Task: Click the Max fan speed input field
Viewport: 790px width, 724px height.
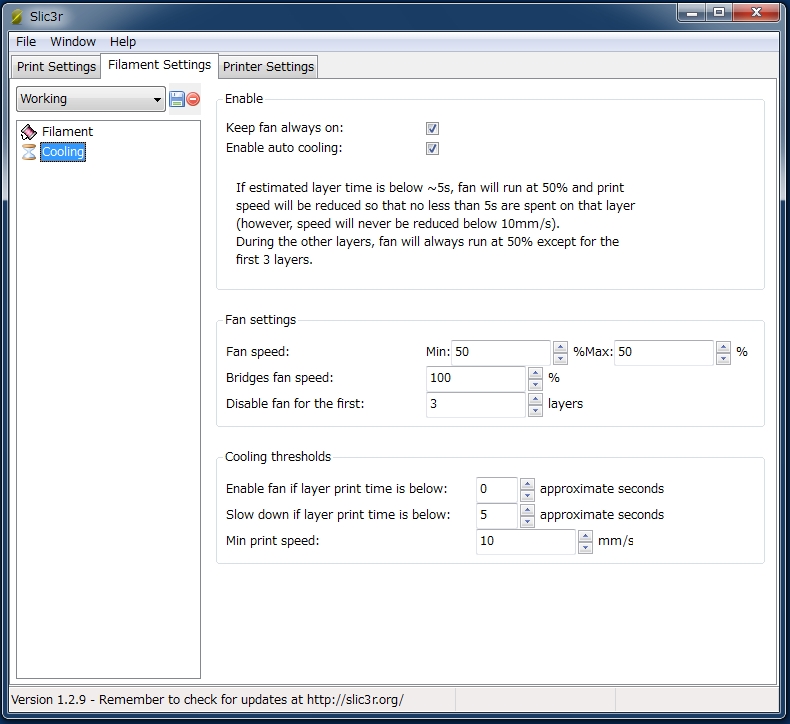Action: [664, 352]
